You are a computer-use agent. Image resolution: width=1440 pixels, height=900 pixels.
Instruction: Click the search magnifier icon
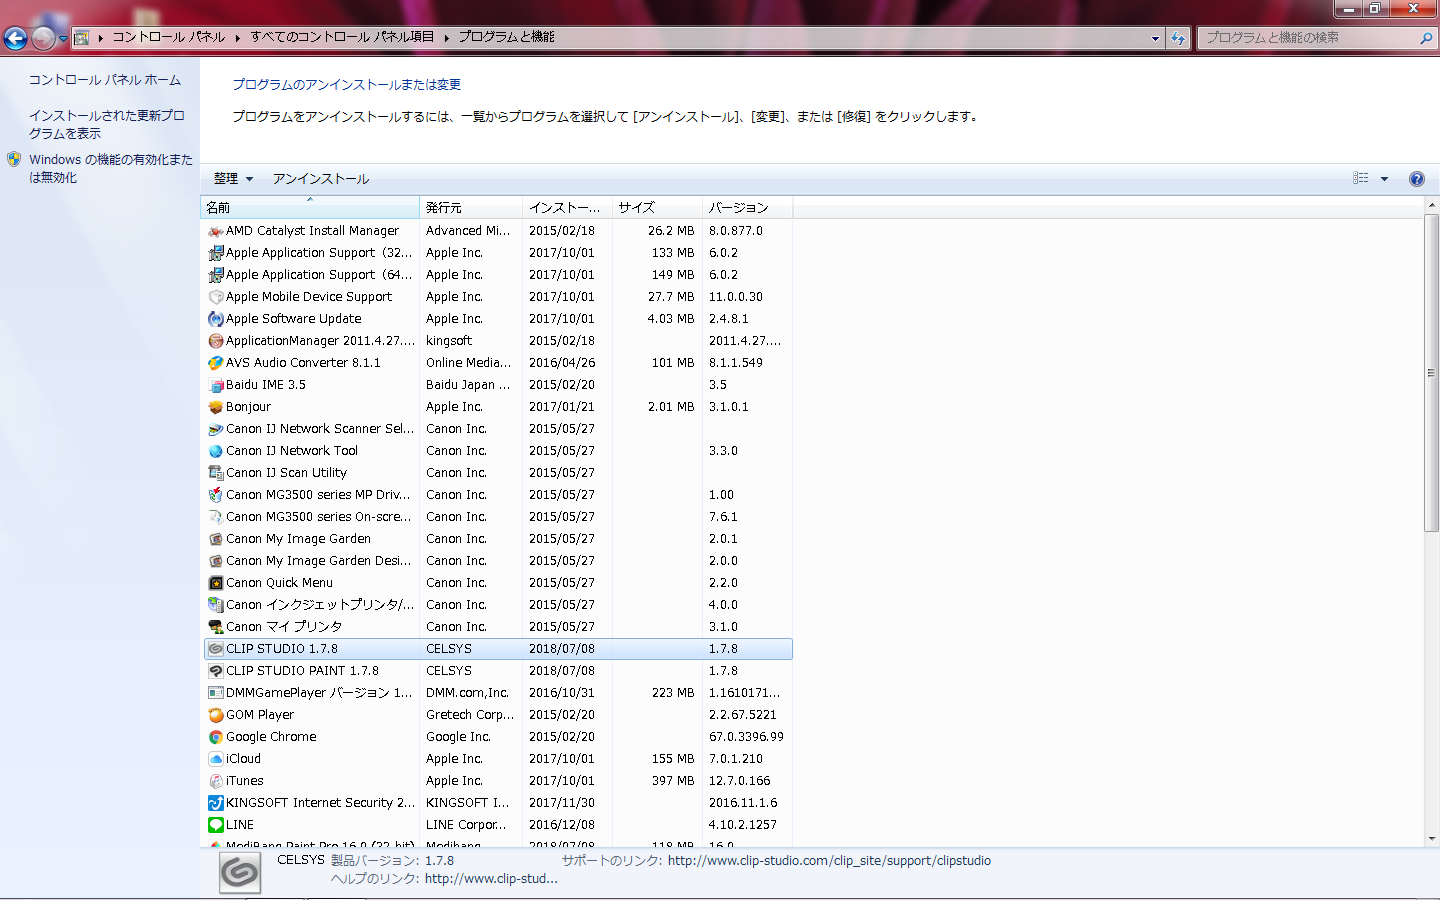pos(1426,38)
